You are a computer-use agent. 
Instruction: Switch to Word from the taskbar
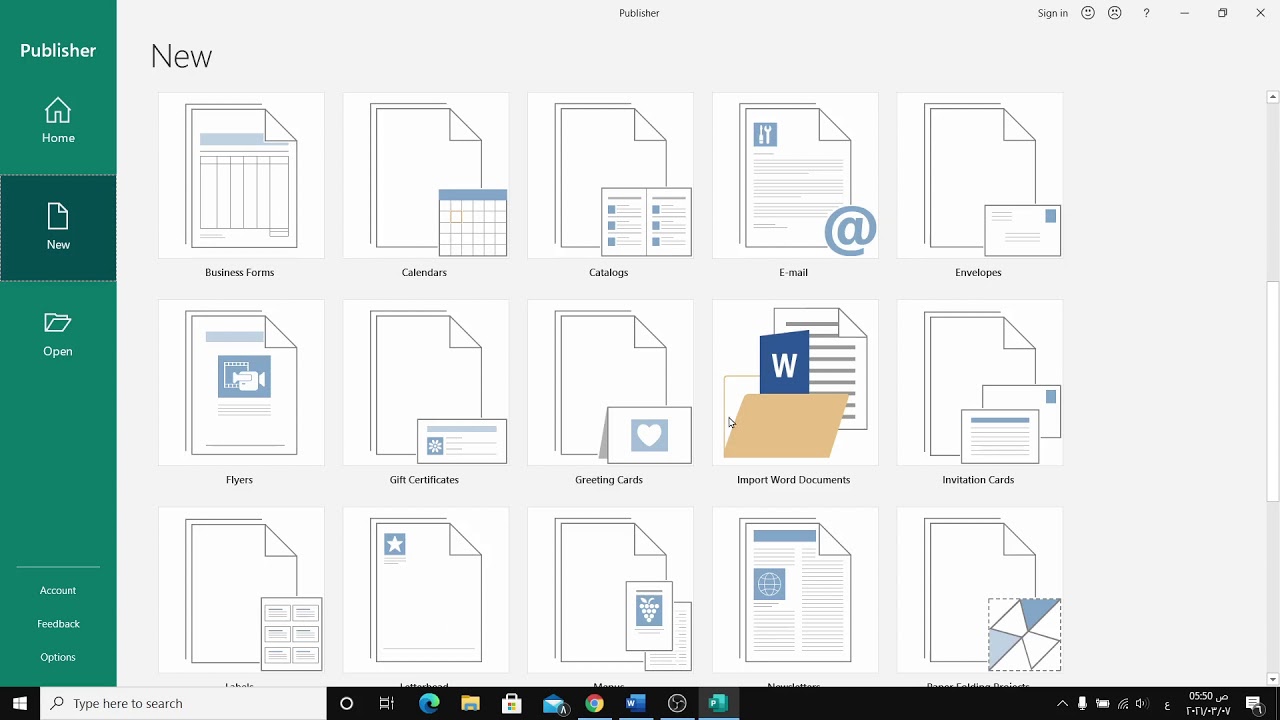[635, 703]
